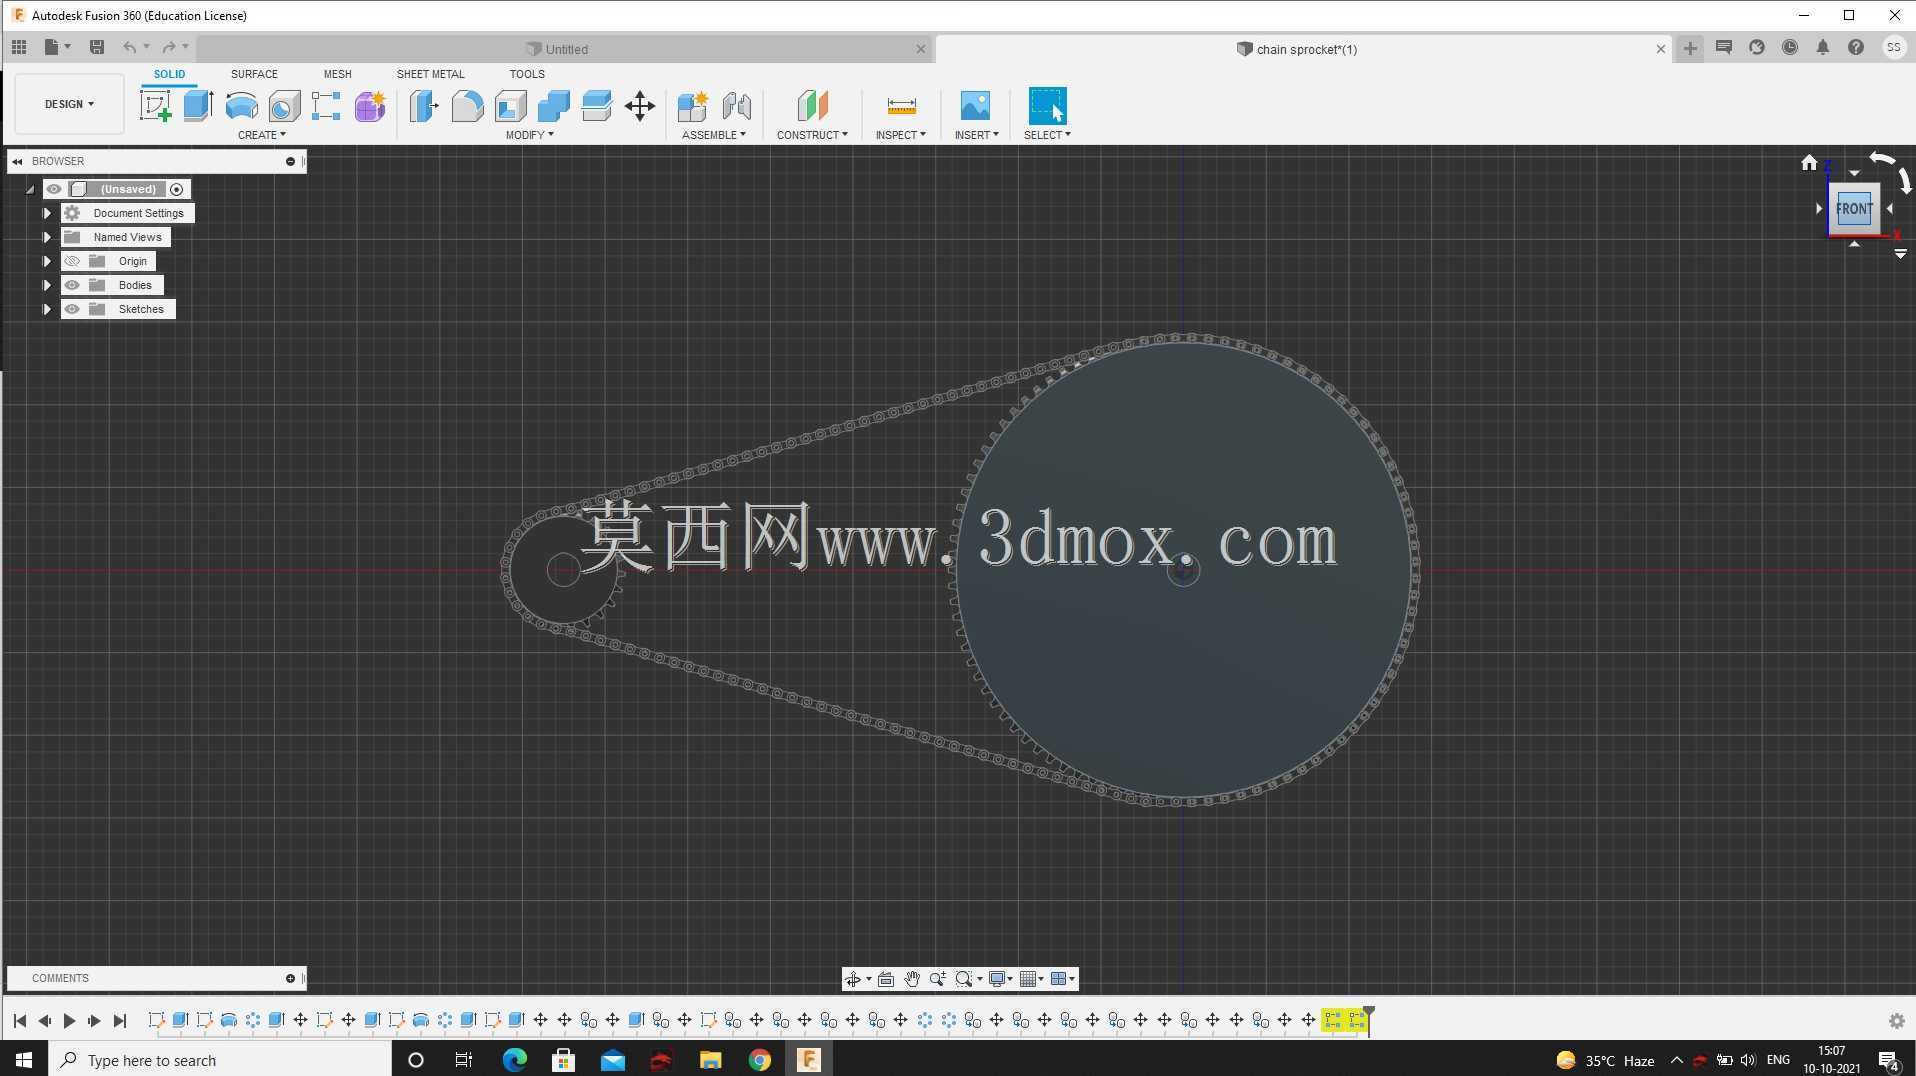Open the DESIGN workspace dropdown
1916x1076 pixels.
69,104
